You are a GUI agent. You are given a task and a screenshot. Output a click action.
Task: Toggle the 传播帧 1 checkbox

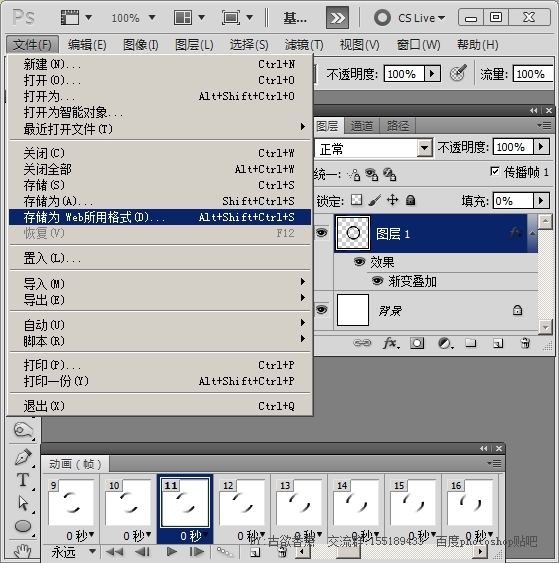tap(495, 172)
